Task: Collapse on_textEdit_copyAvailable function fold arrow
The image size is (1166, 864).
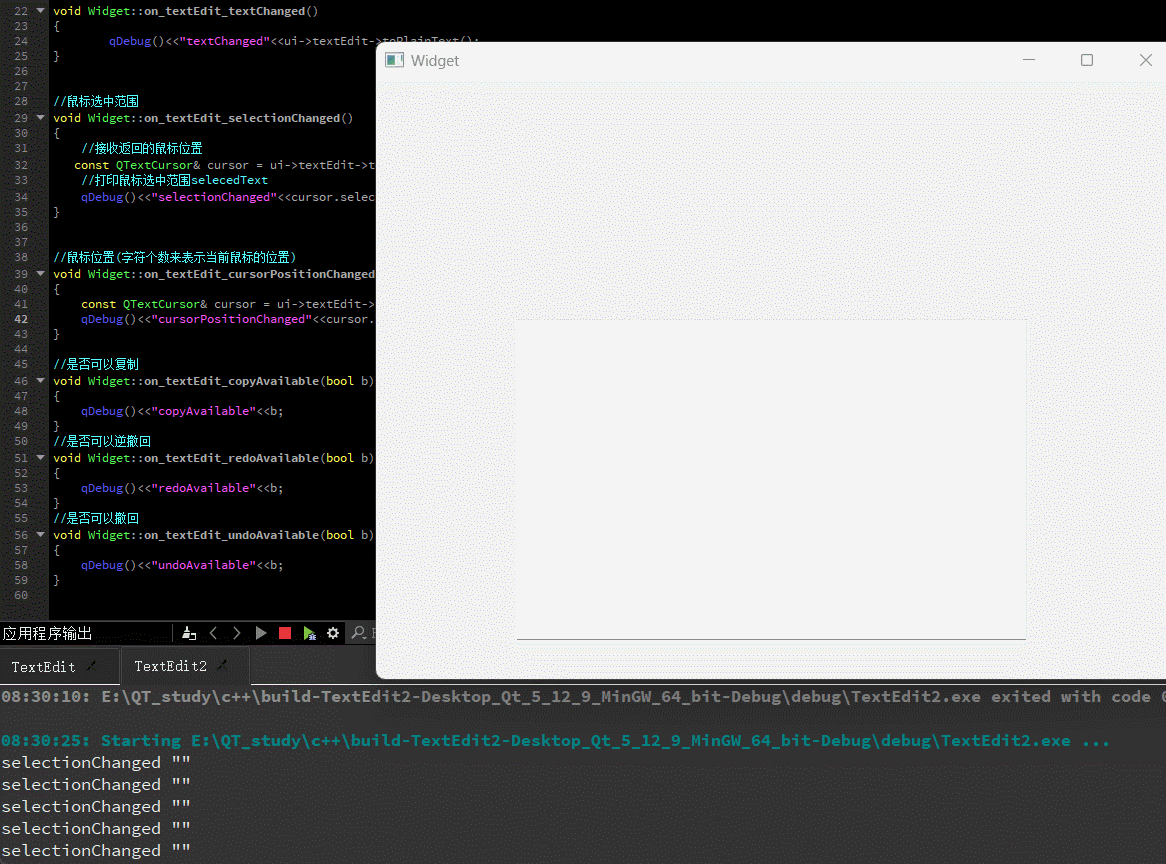Action: tap(40, 381)
